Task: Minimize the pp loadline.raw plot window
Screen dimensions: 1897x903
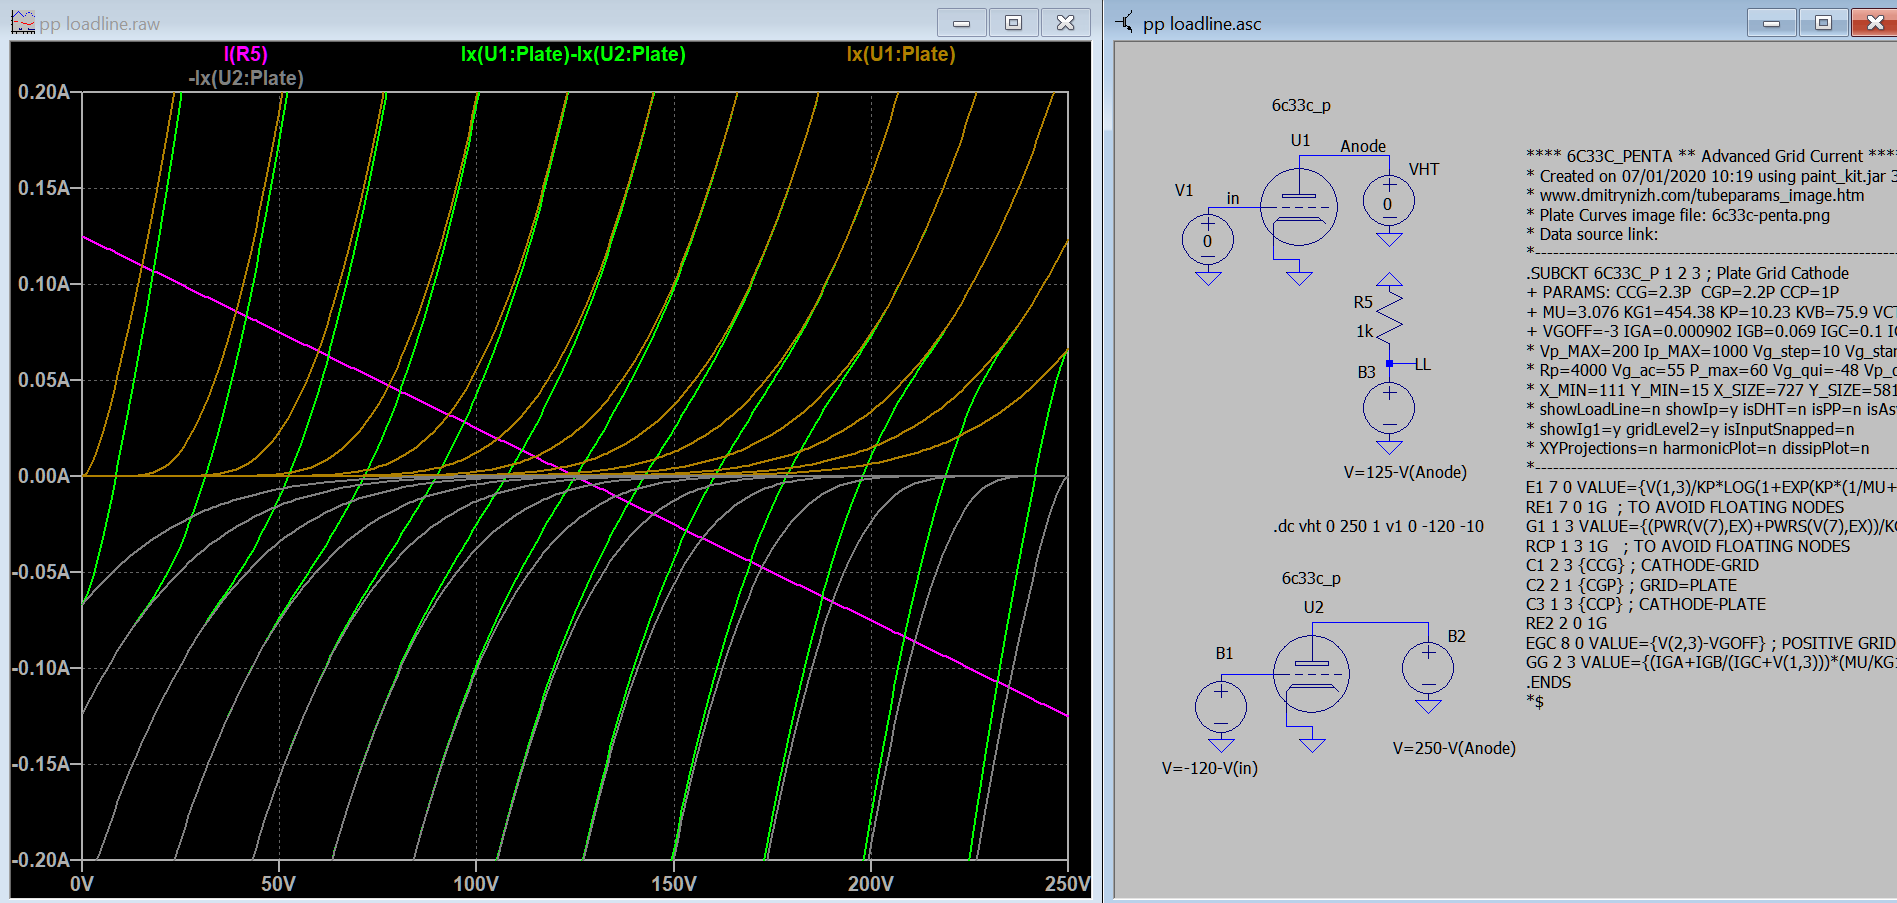Action: pos(961,22)
